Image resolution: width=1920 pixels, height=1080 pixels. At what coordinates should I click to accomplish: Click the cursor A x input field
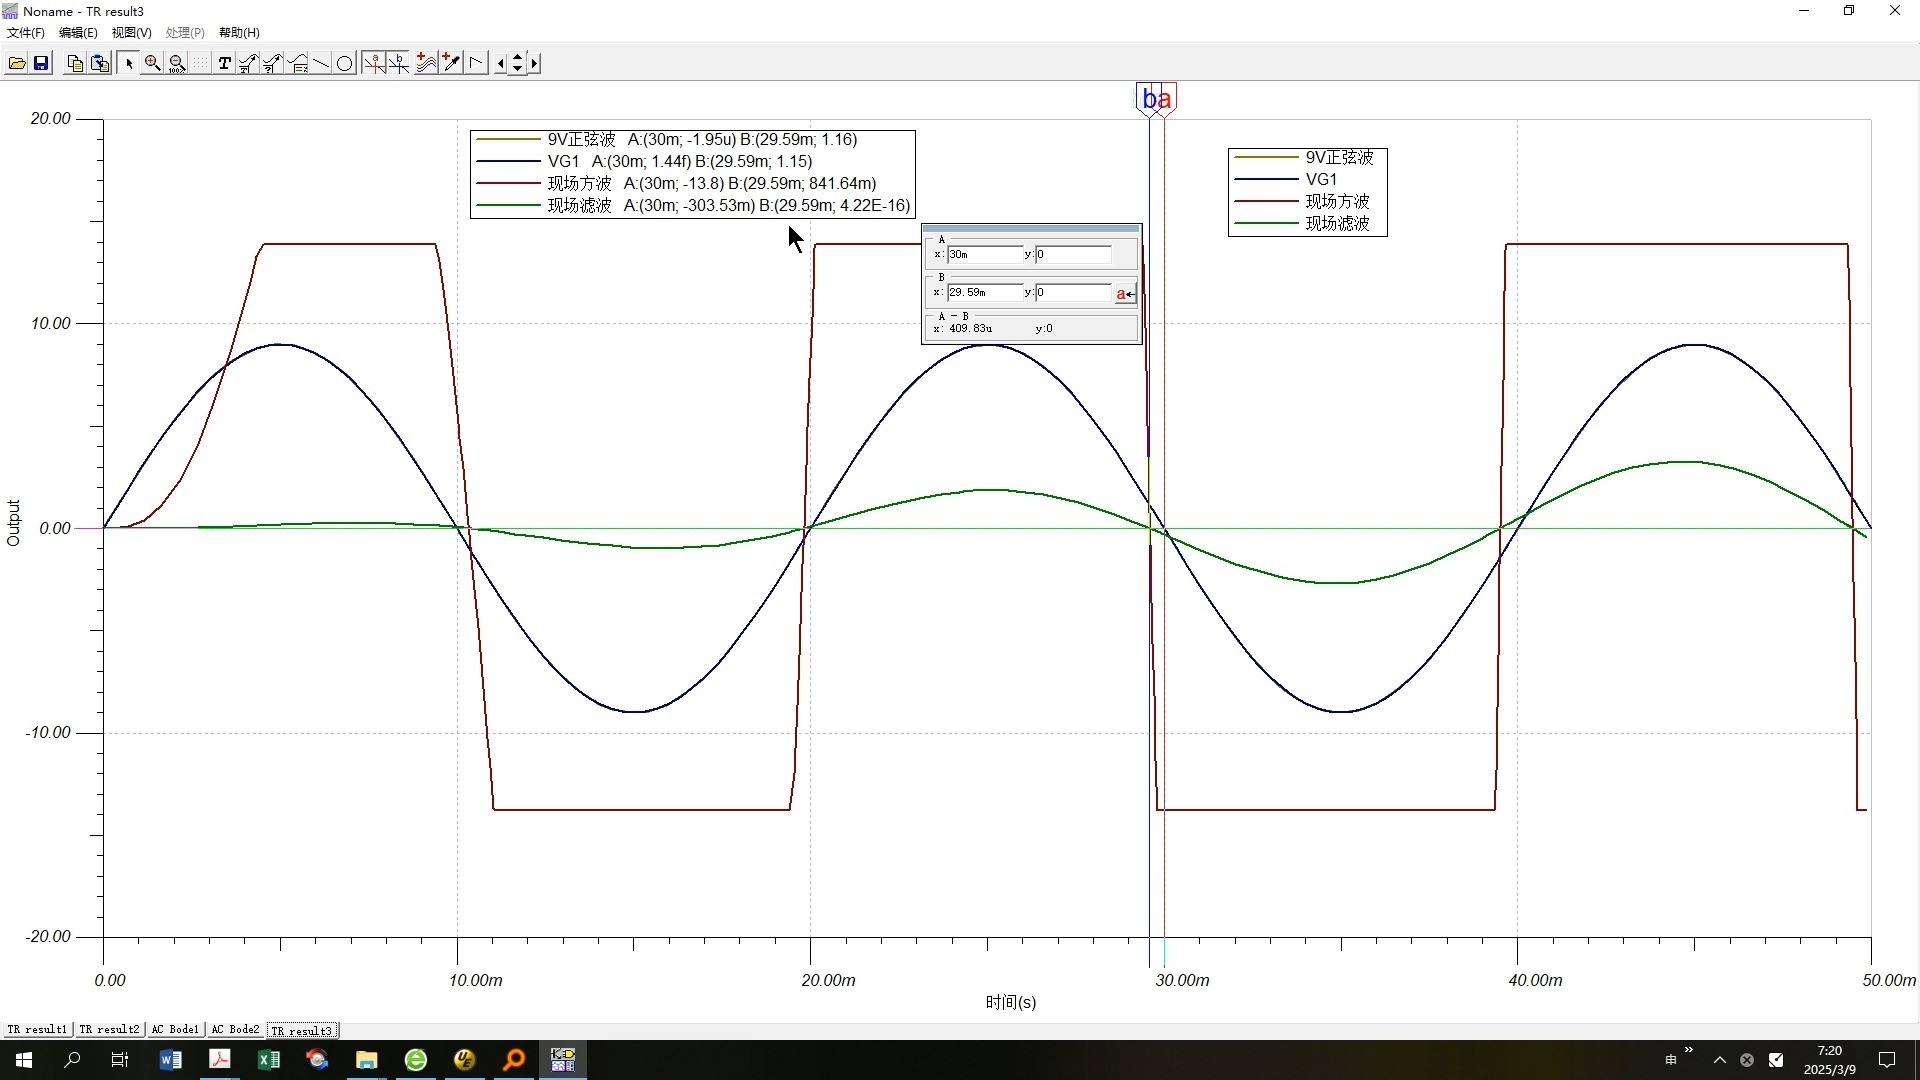(x=985, y=255)
